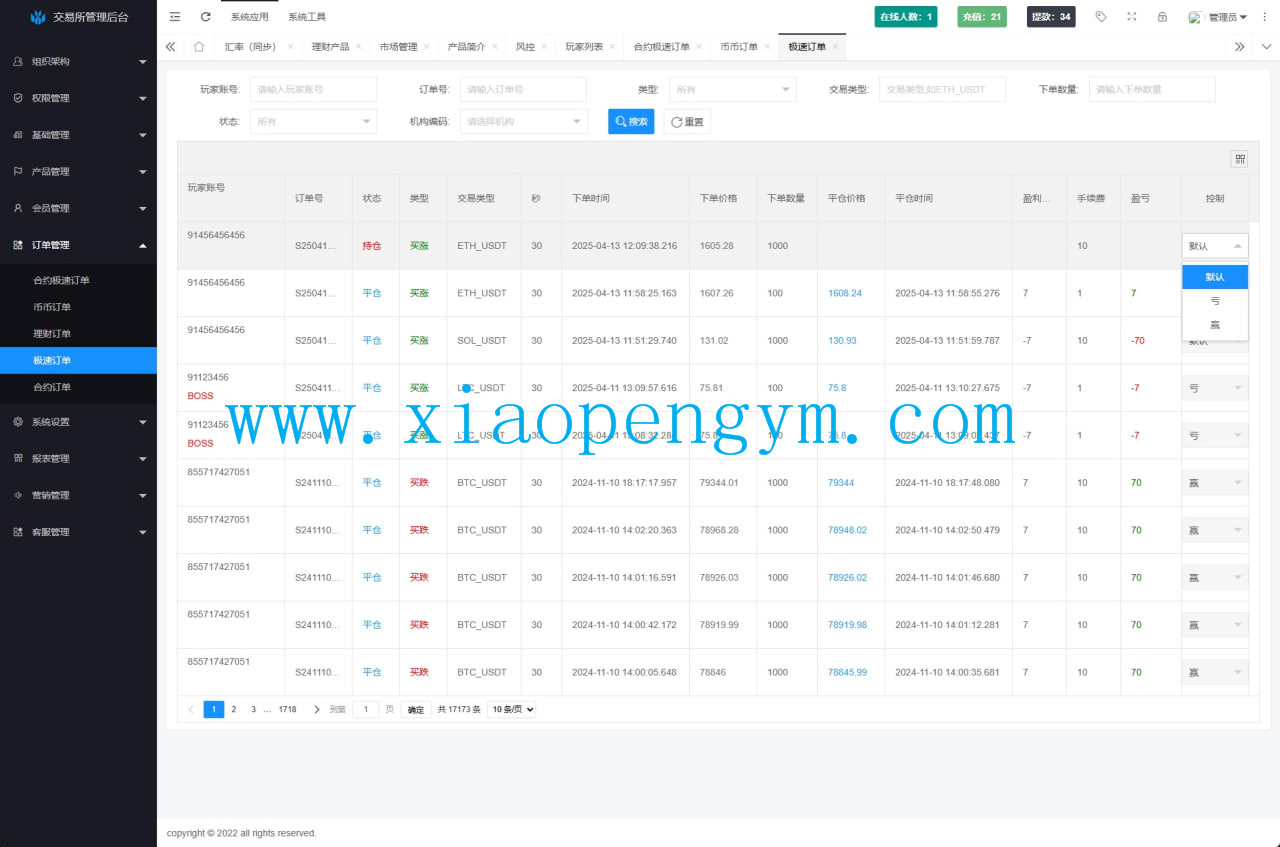Close the 合约极速订单 tab
The image size is (1280, 847).
[699, 46]
